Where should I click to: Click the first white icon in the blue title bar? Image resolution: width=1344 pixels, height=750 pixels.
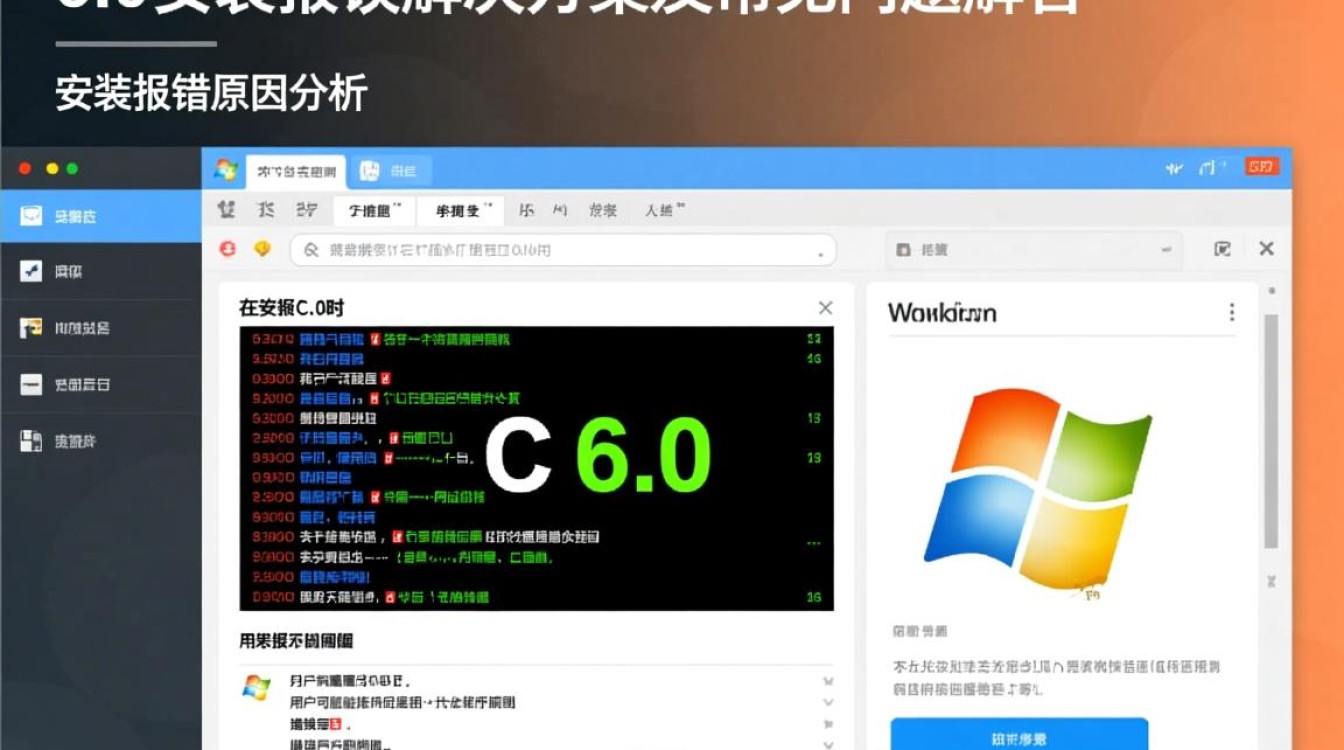pyautogui.click(x=1175, y=169)
